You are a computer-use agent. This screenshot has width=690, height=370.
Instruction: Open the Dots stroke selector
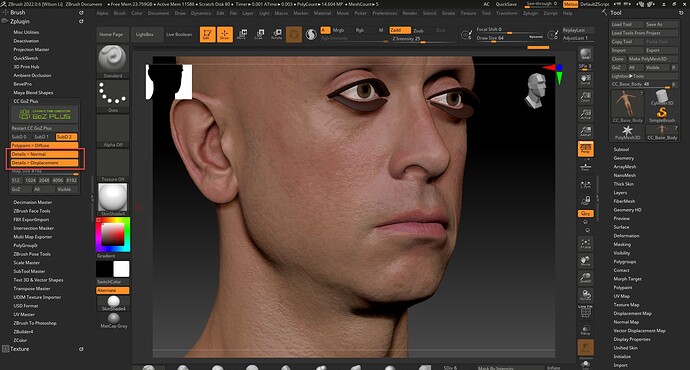click(113, 95)
